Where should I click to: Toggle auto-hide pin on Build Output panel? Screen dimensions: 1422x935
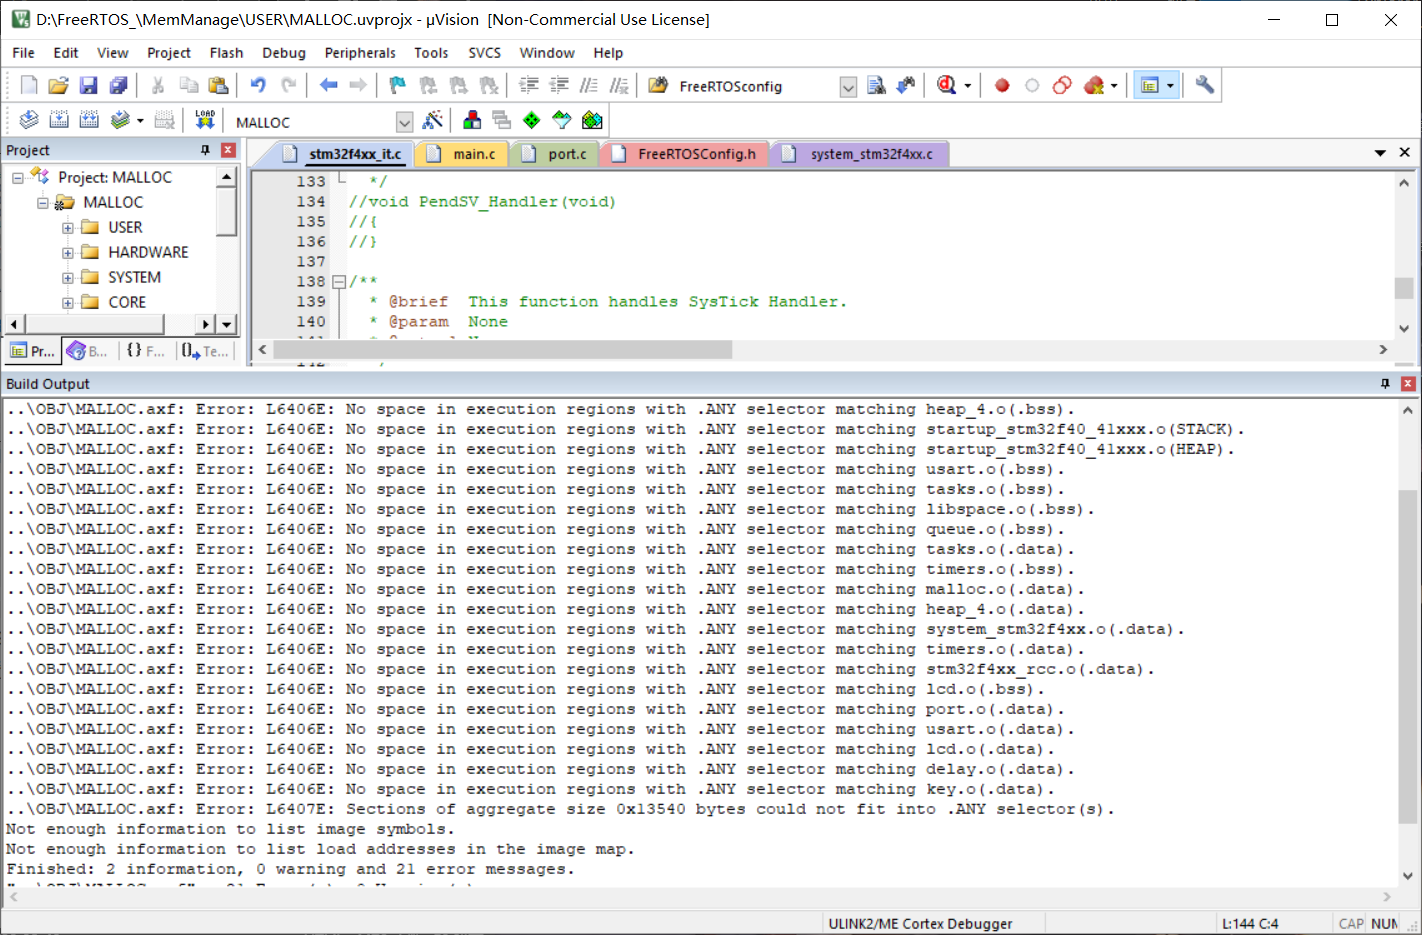(x=1385, y=383)
